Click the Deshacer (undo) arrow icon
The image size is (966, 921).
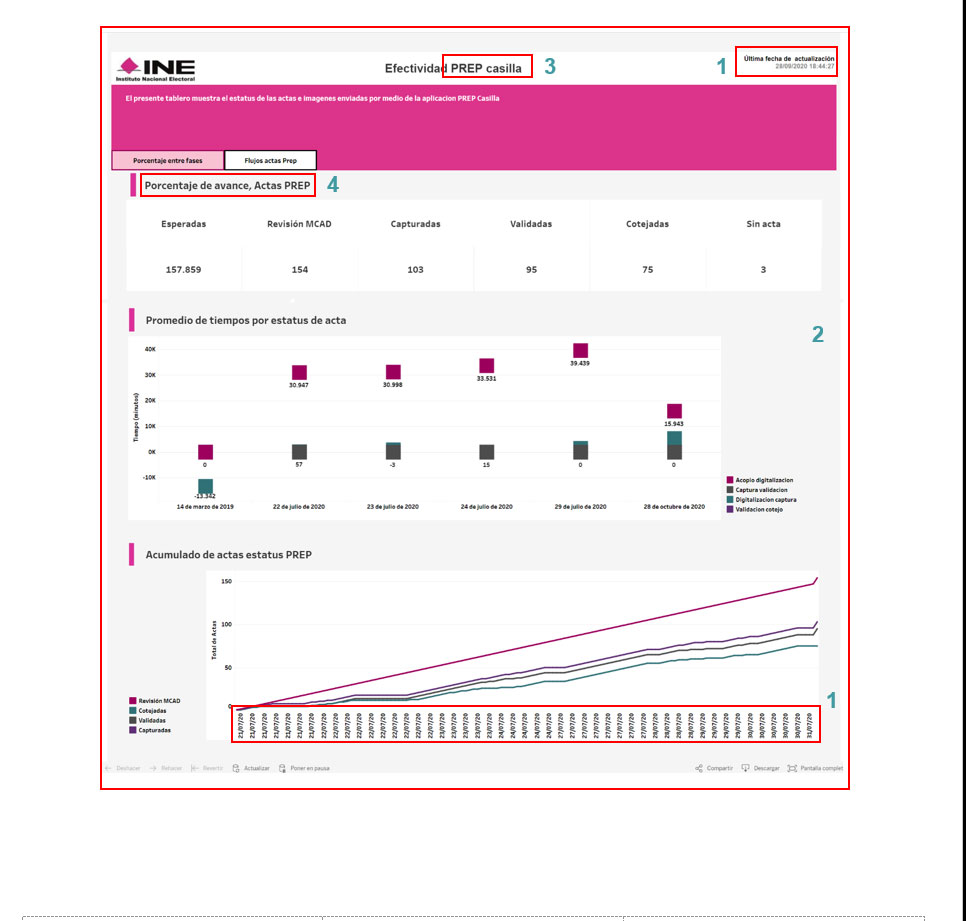(x=109, y=768)
